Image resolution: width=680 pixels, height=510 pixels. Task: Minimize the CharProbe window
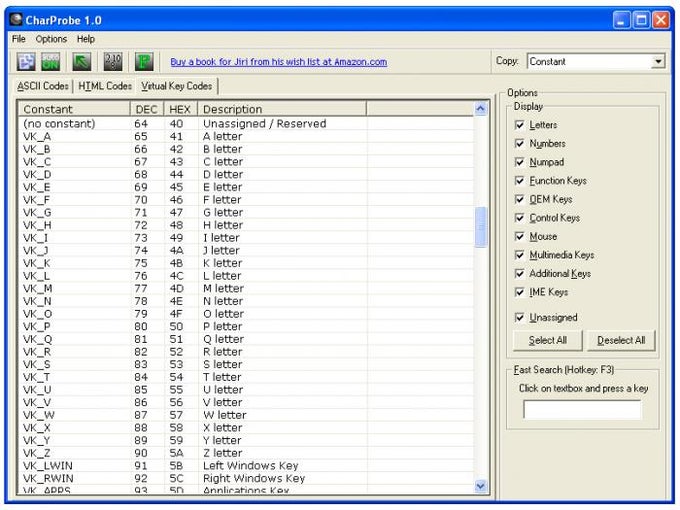pyautogui.click(x=621, y=20)
